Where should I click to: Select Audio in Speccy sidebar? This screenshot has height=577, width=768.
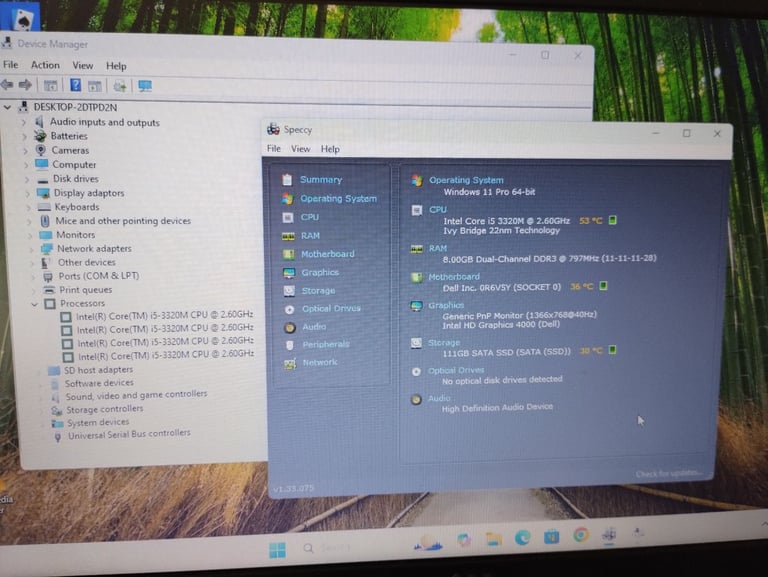pyautogui.click(x=314, y=327)
